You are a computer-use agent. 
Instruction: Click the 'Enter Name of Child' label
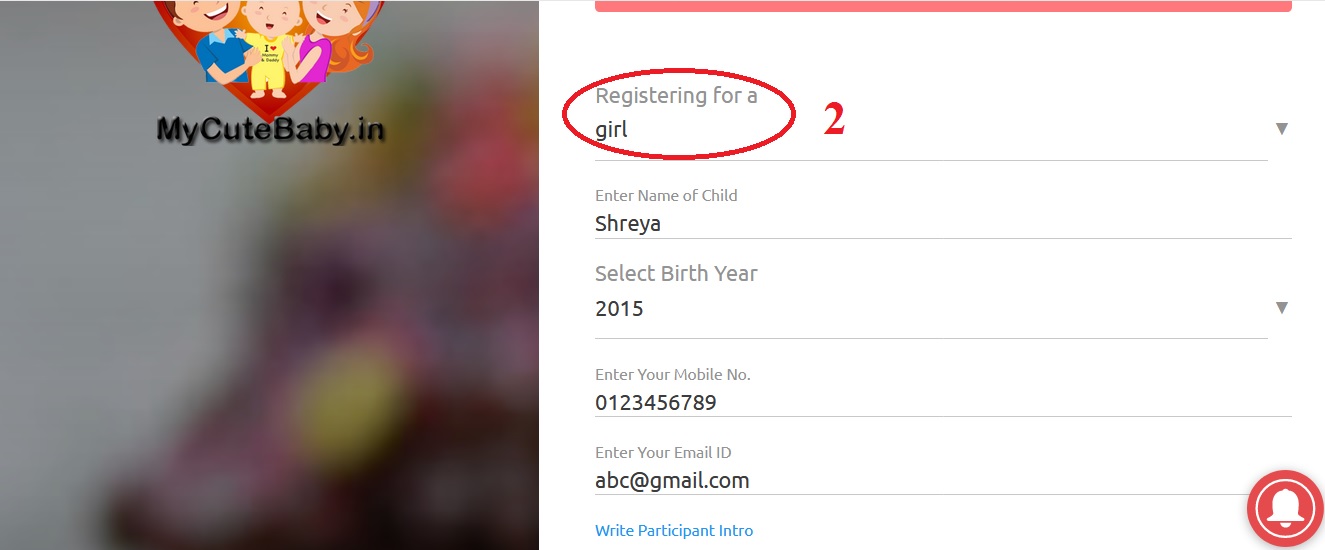coord(666,196)
